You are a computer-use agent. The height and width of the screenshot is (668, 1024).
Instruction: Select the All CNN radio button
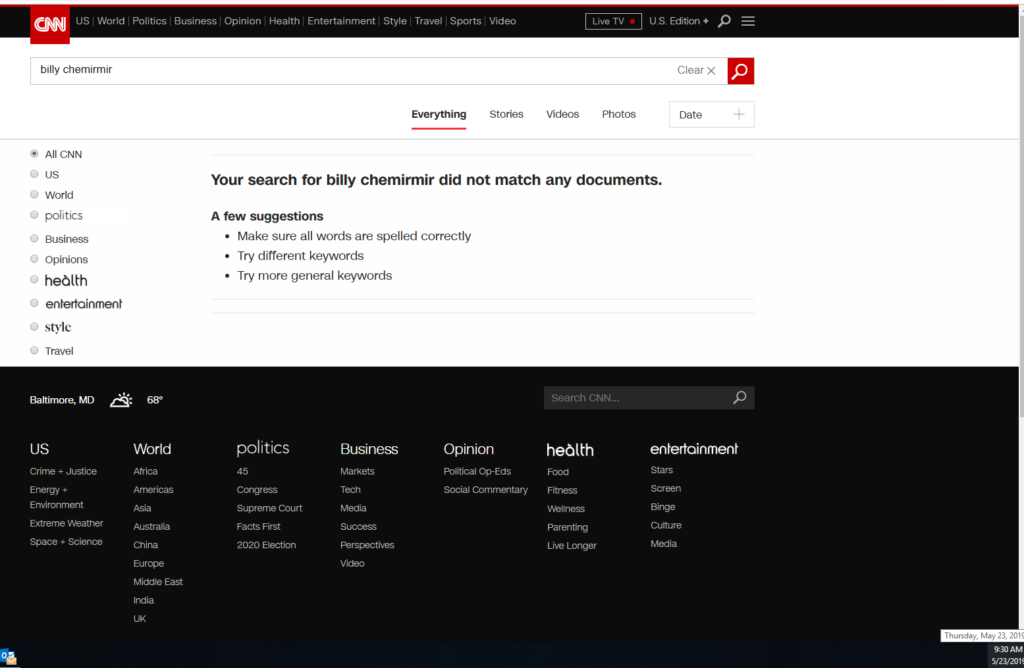[35, 153]
